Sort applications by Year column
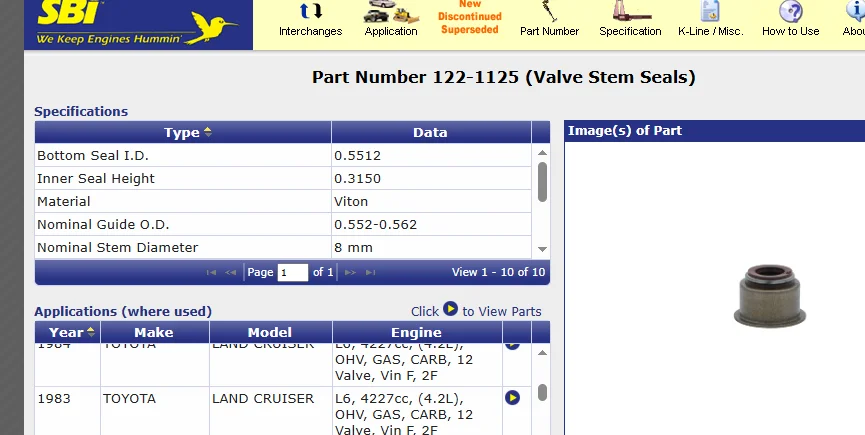This screenshot has height=435, width=865. click(68, 332)
